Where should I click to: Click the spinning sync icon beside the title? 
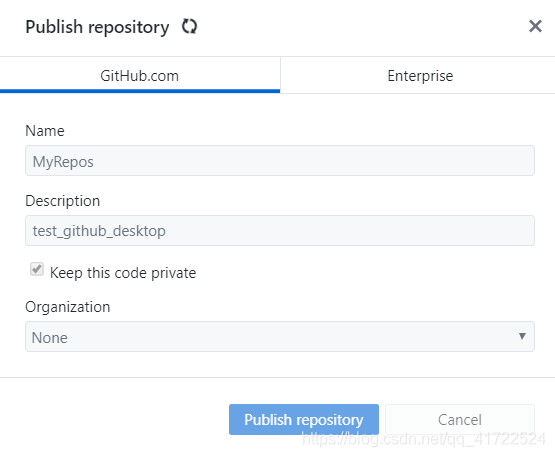189,27
